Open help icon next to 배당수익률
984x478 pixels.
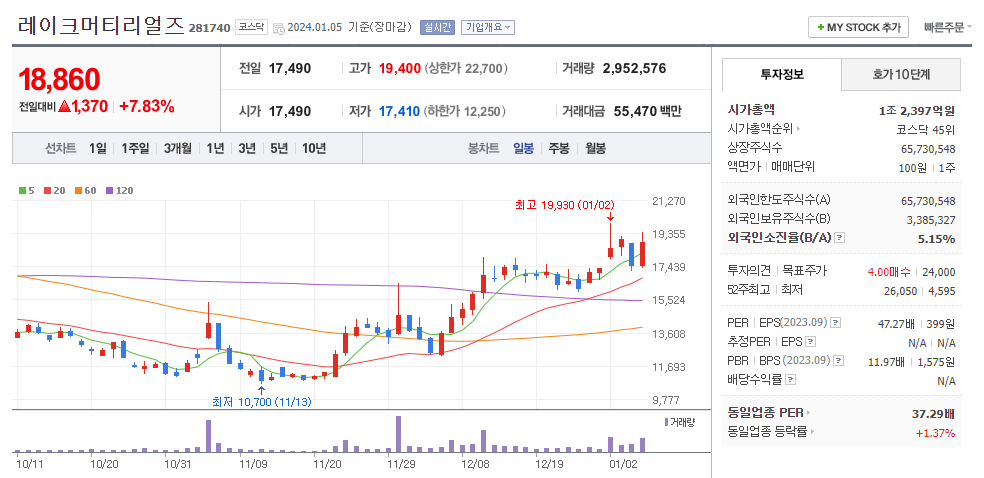791,380
